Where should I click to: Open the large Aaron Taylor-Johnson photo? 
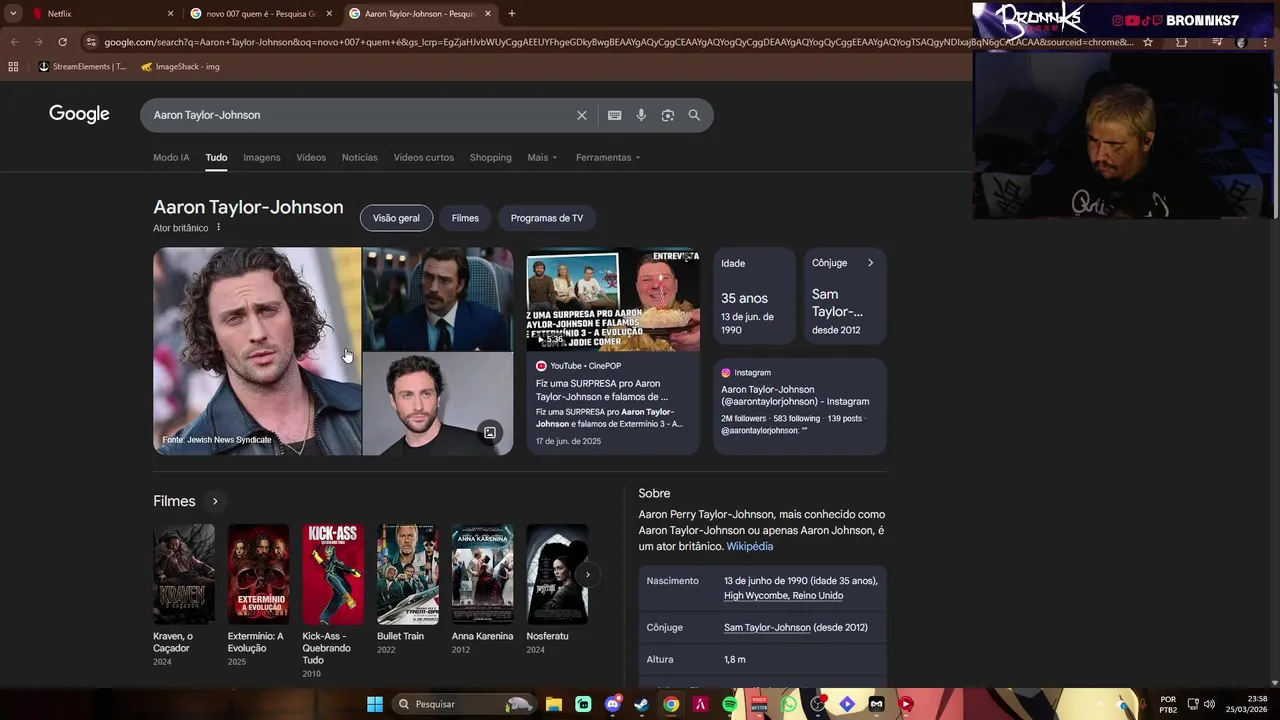257,351
